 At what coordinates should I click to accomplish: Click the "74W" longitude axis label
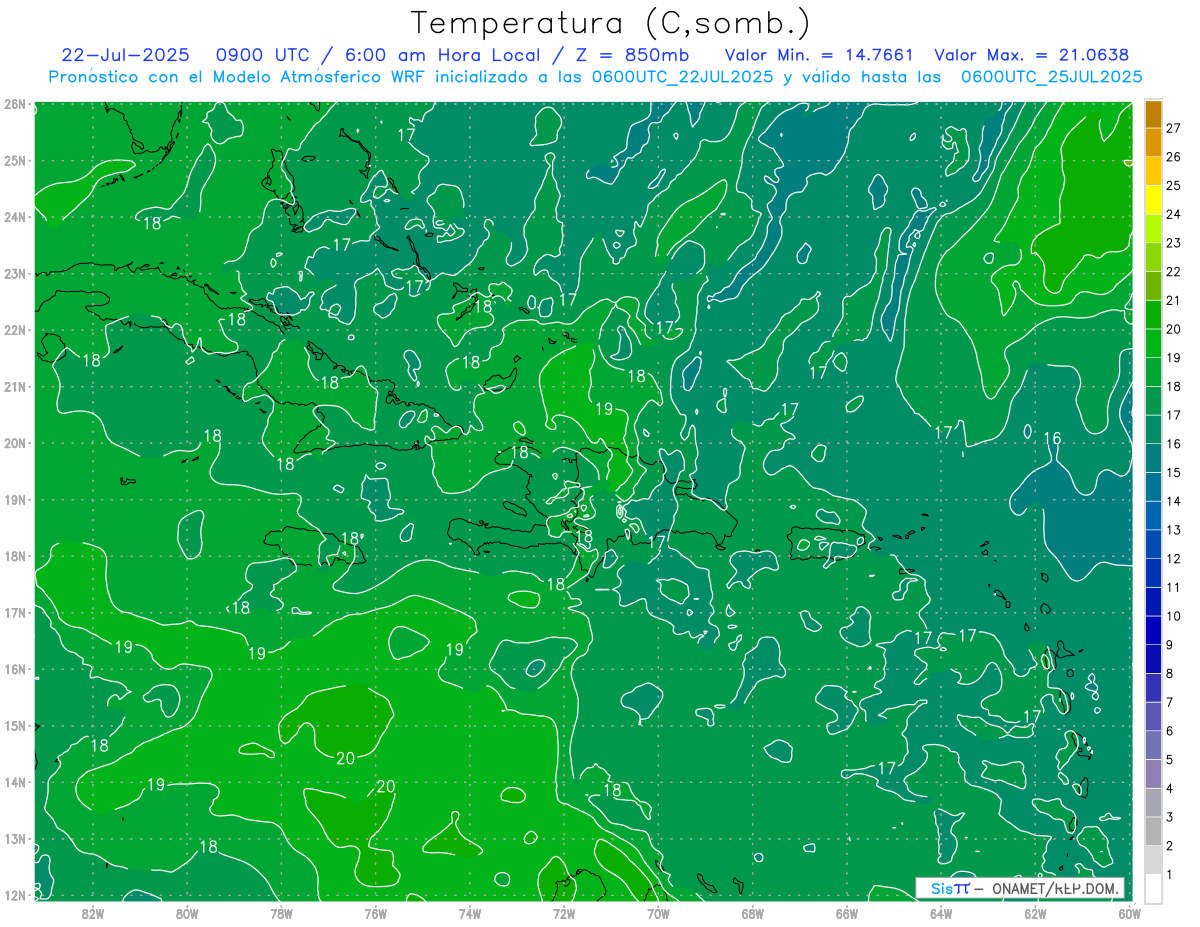coord(470,914)
